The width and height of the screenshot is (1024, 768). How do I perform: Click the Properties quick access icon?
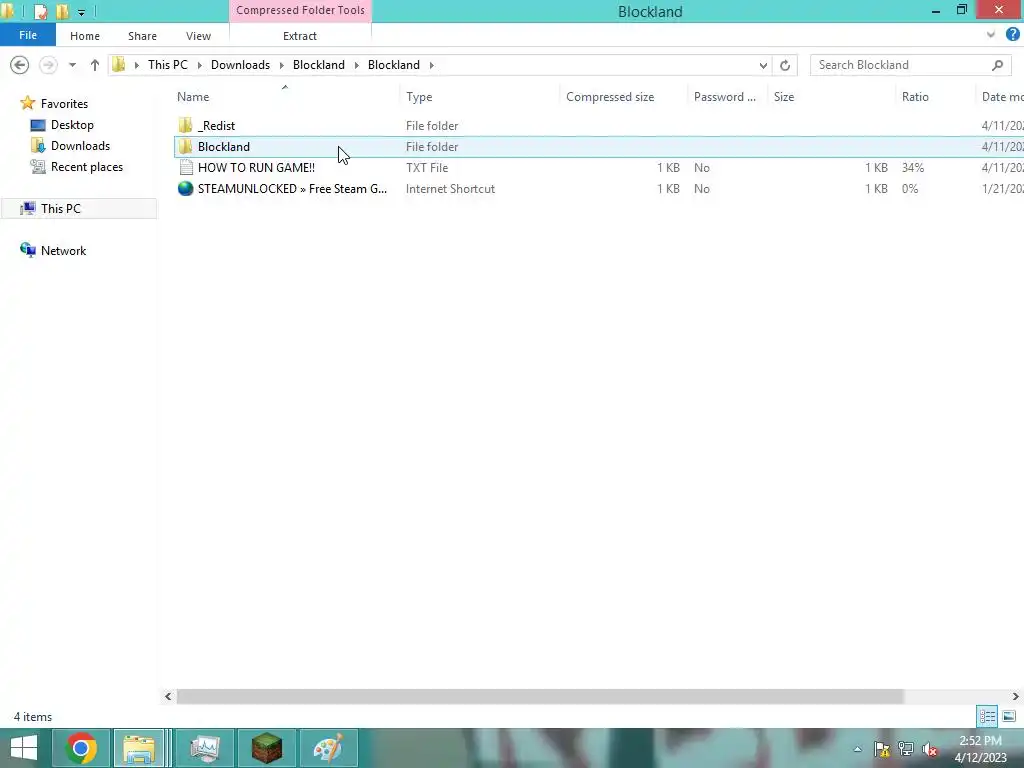(40, 11)
